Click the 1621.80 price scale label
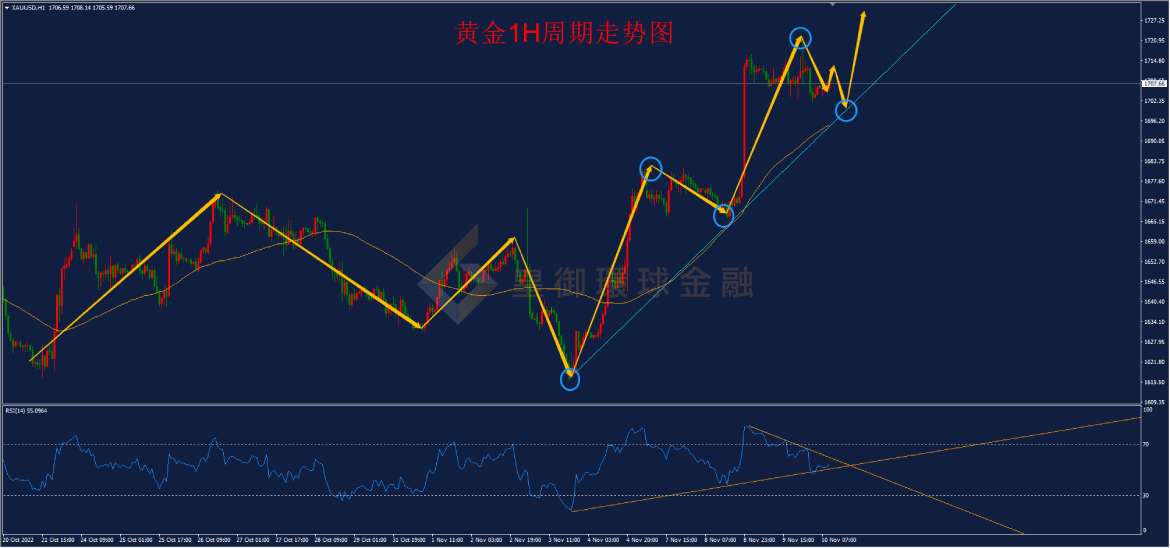Screen dimensions: 1170x548 (1154, 363)
